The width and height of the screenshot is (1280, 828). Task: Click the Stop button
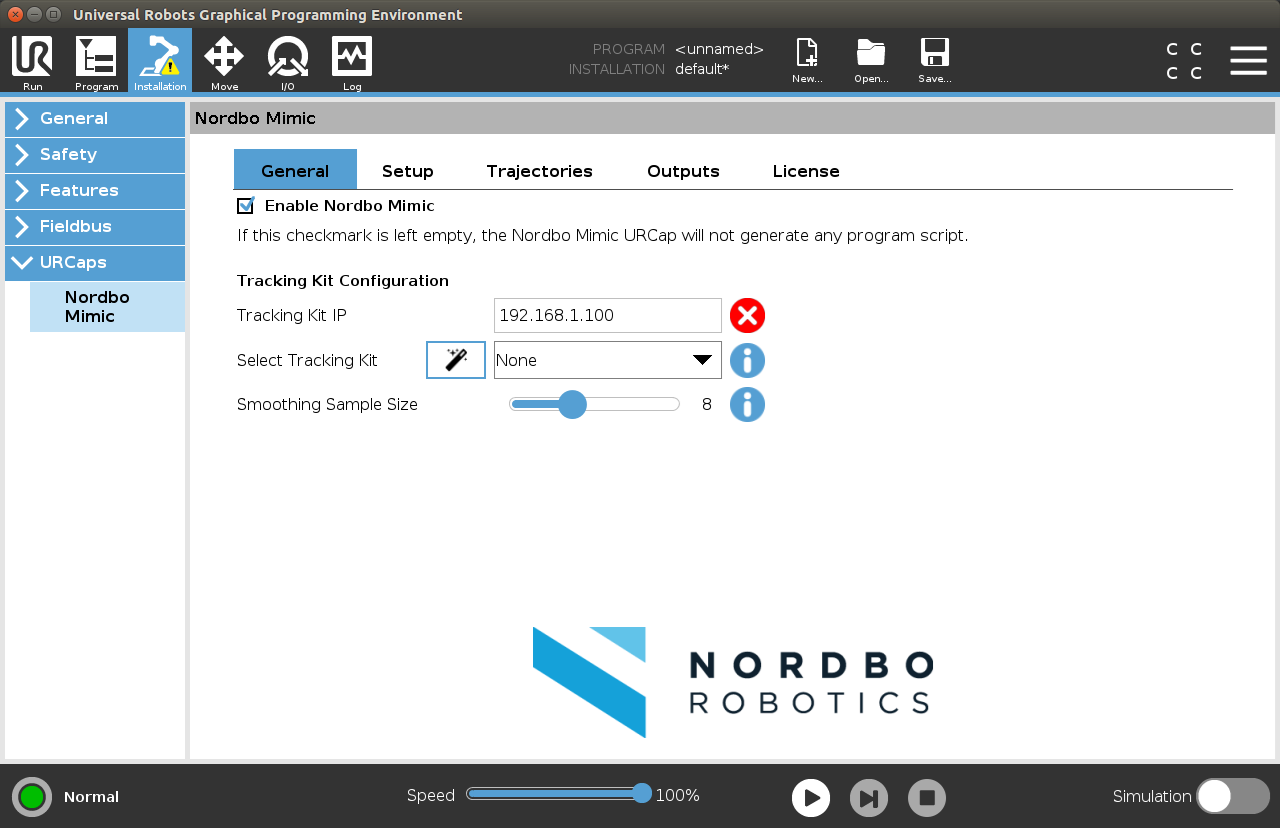927,798
